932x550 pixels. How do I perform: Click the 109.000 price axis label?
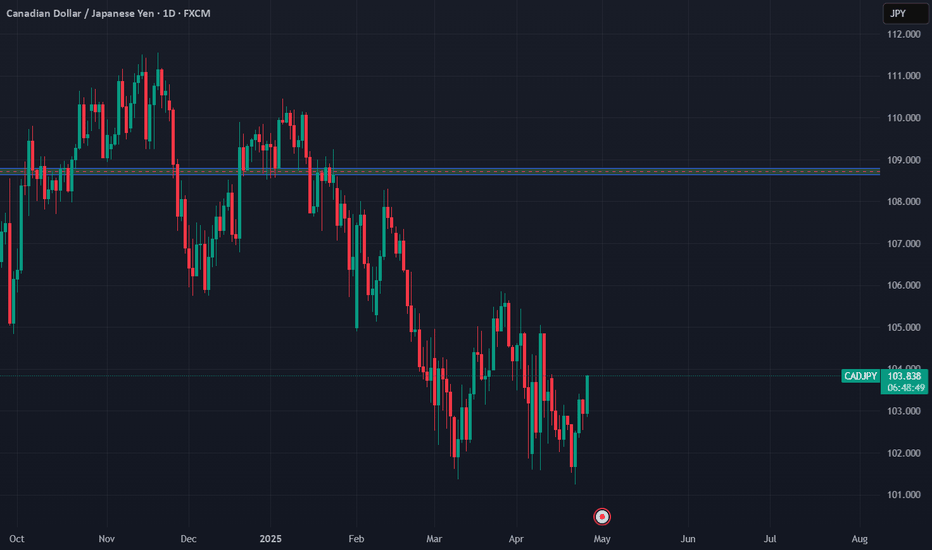click(x=903, y=160)
